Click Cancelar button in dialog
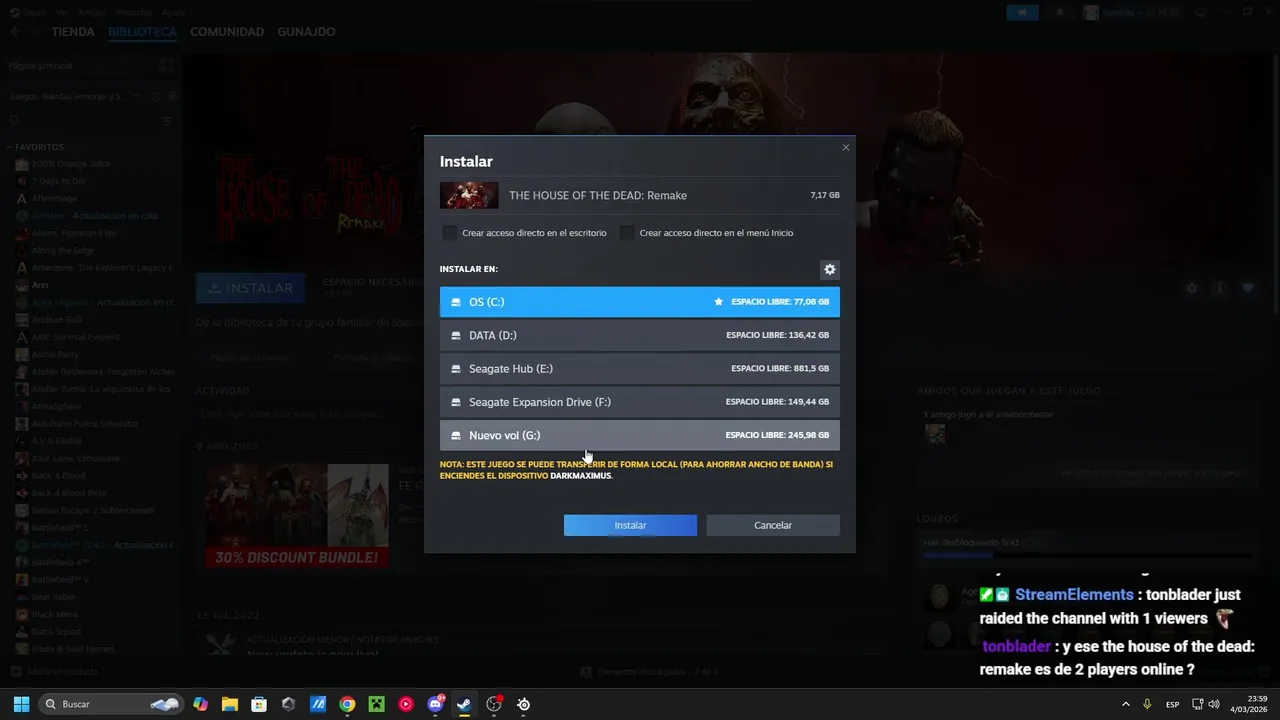The height and width of the screenshot is (720, 1280). [773, 525]
